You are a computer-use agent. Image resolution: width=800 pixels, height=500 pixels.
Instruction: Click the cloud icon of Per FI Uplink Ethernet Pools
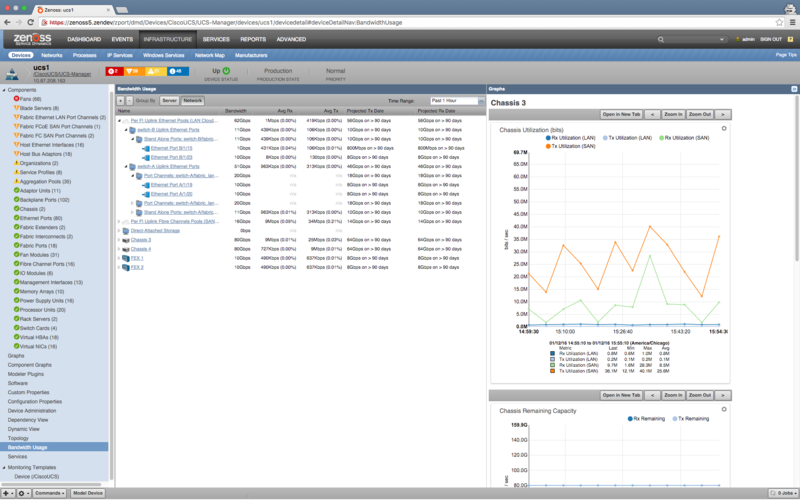coord(126,121)
